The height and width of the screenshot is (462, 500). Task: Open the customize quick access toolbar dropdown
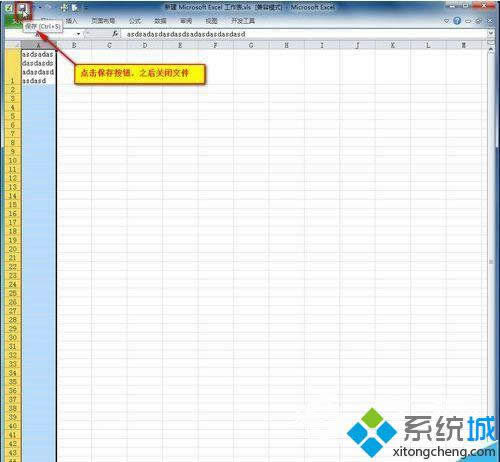pos(86,7)
